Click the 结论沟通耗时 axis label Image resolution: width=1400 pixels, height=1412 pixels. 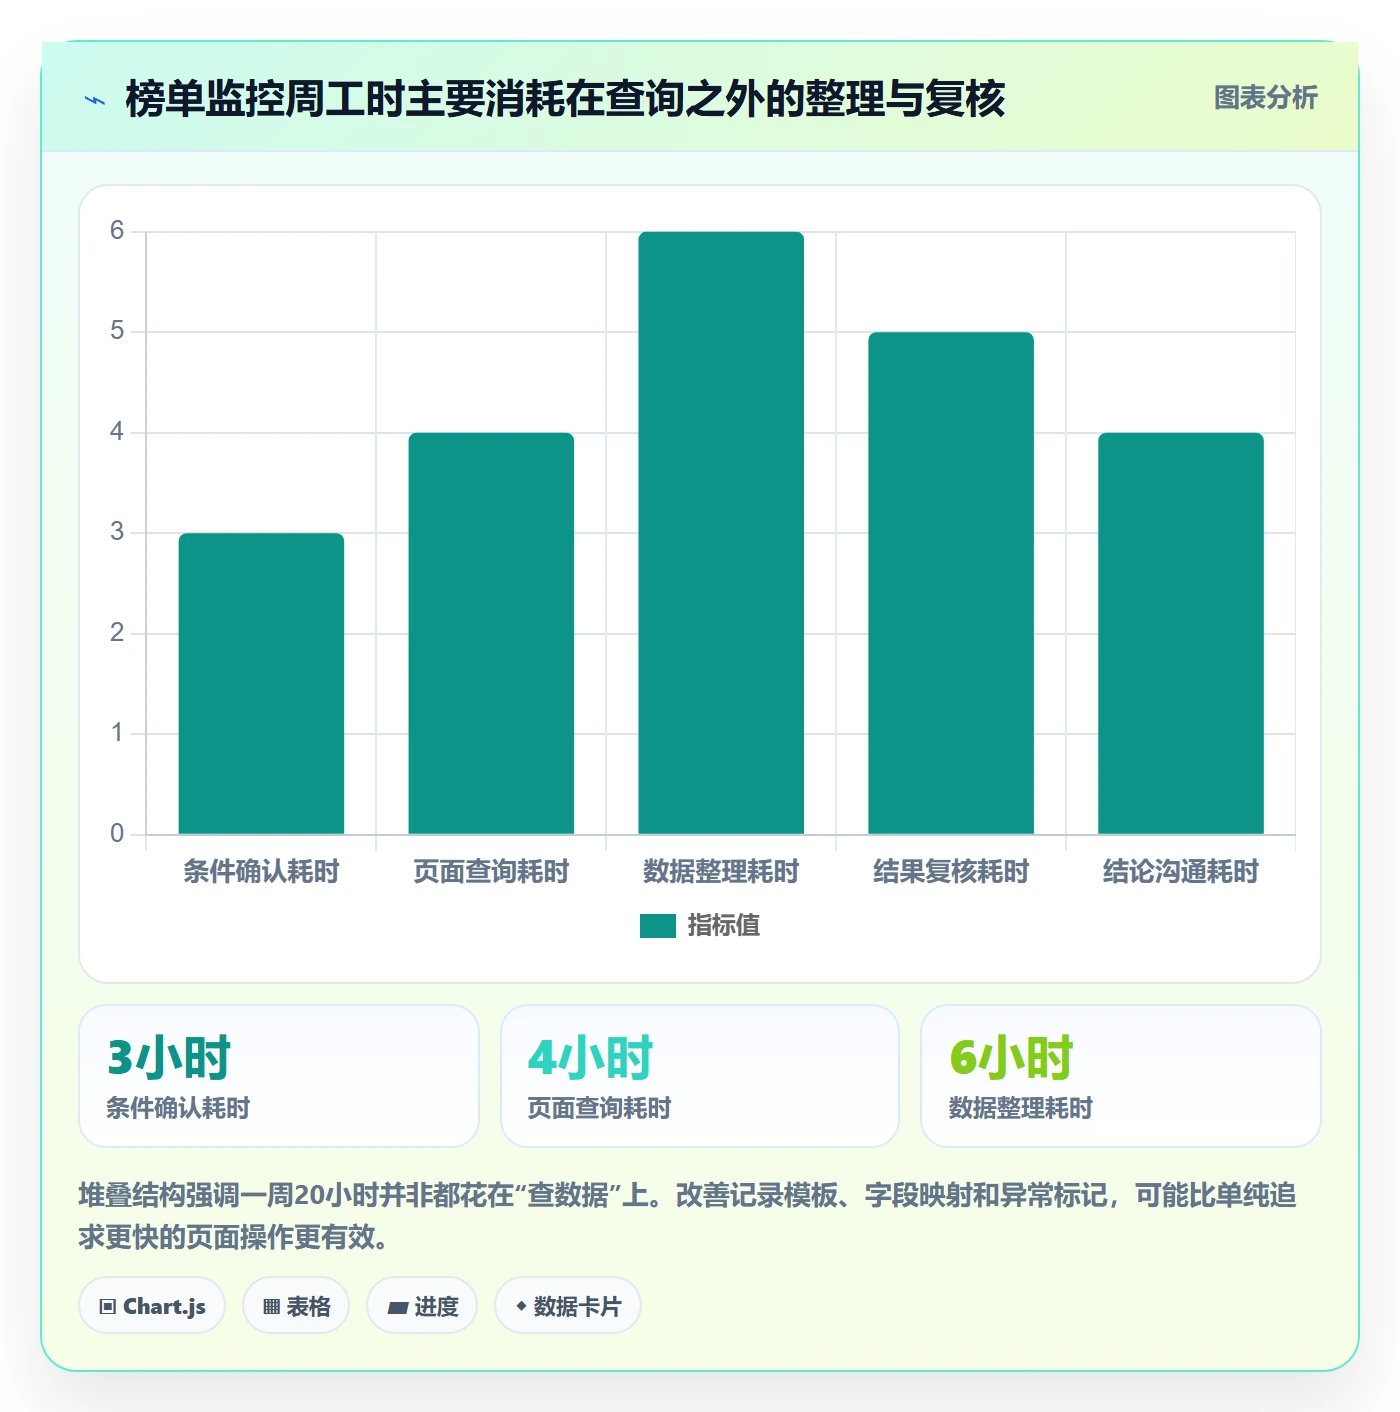1181,872
